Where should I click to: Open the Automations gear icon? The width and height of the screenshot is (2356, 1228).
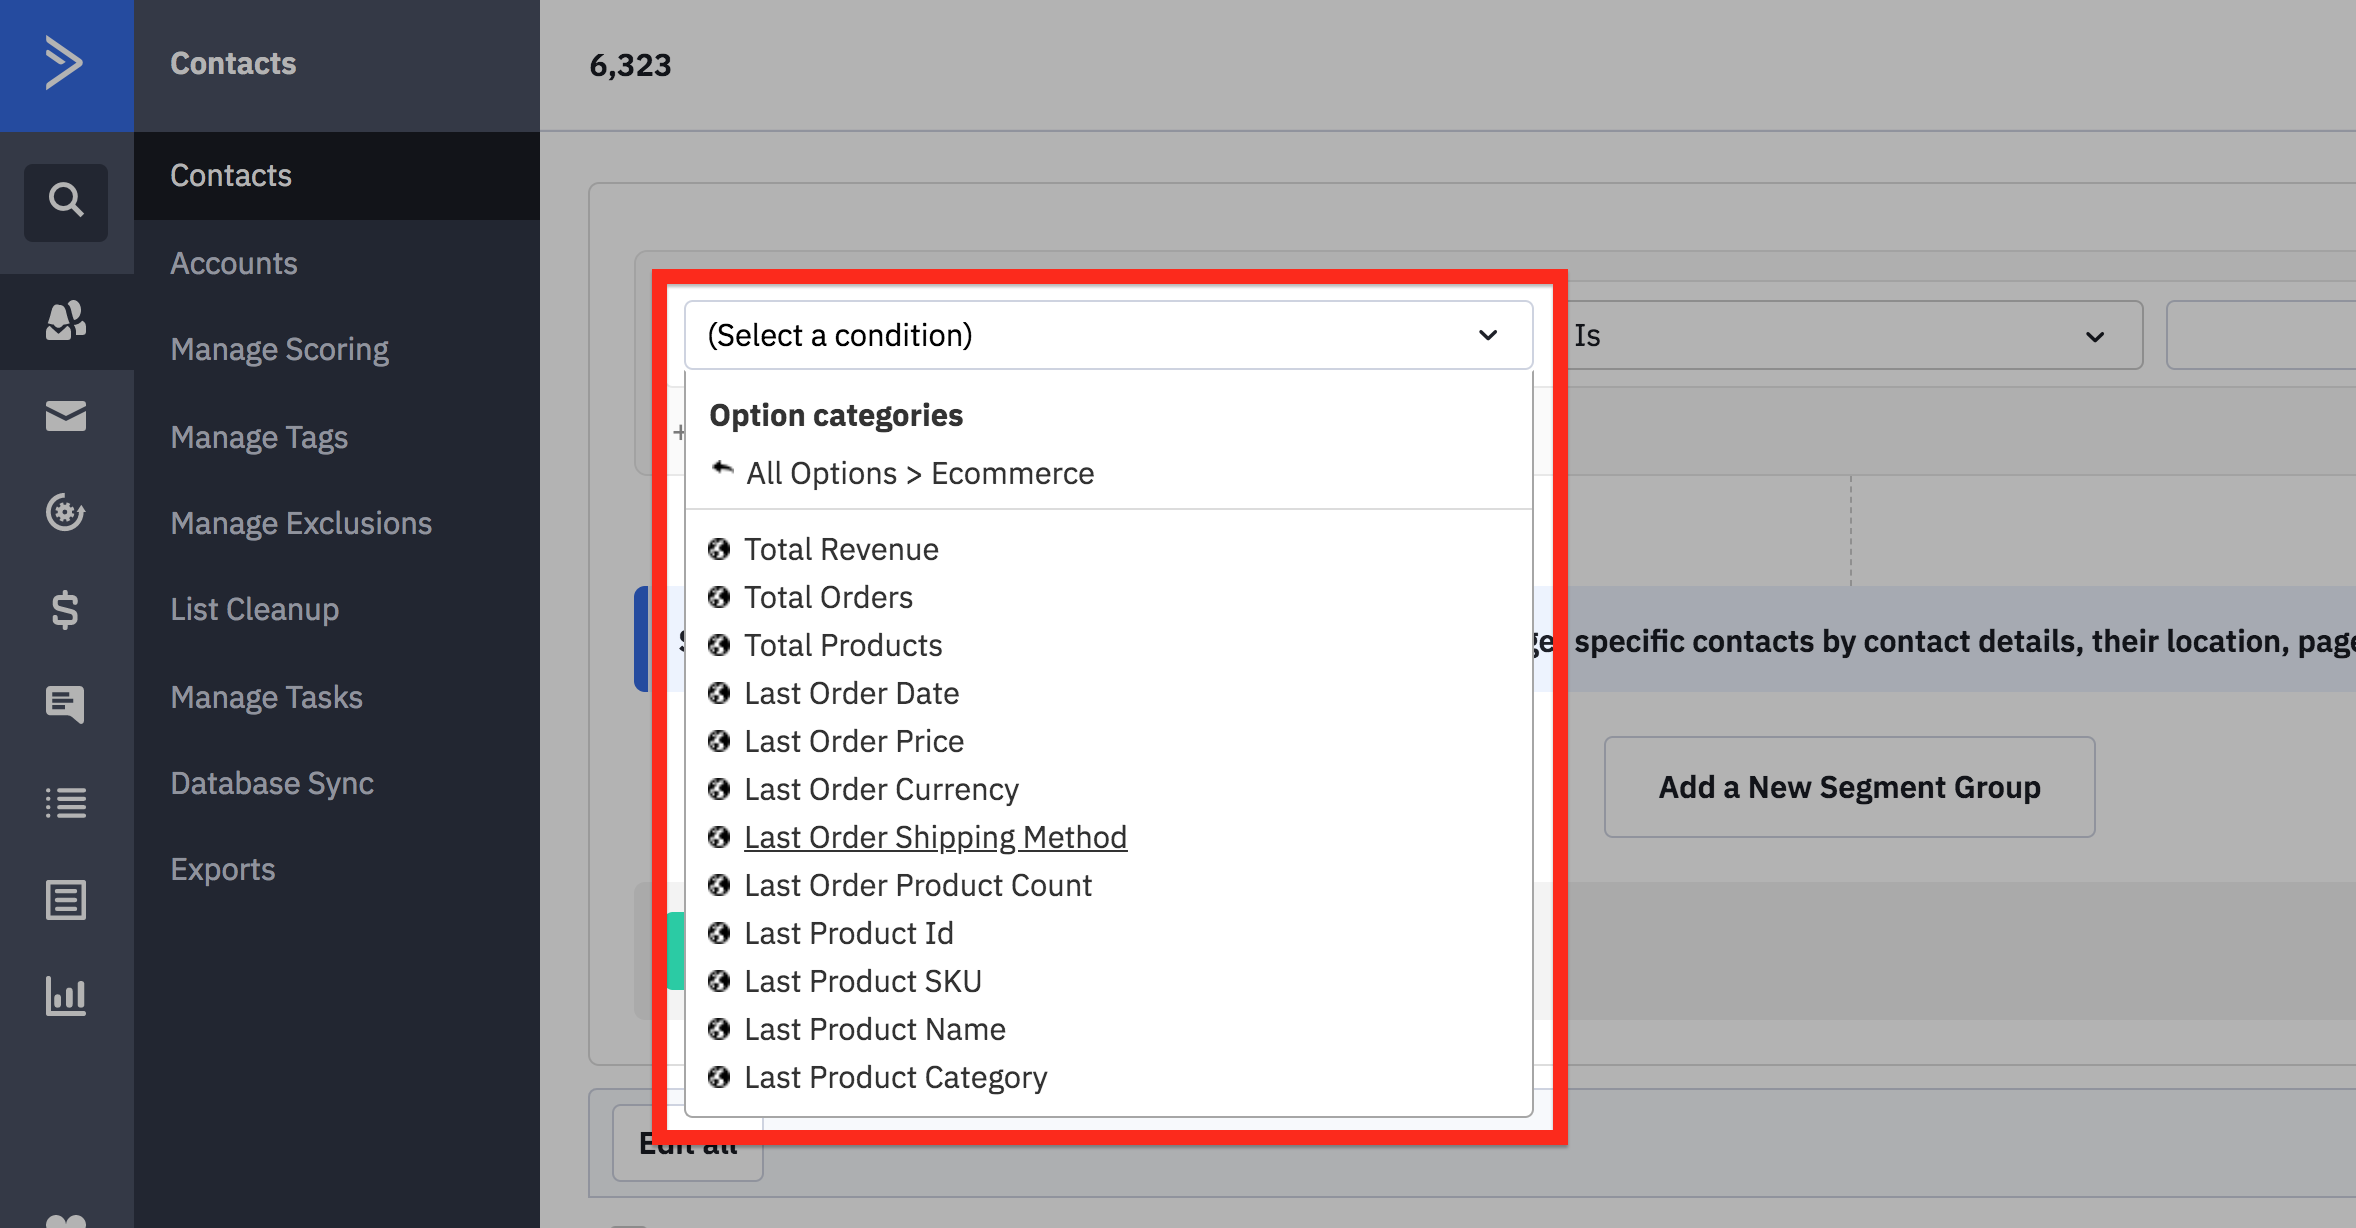[66, 512]
